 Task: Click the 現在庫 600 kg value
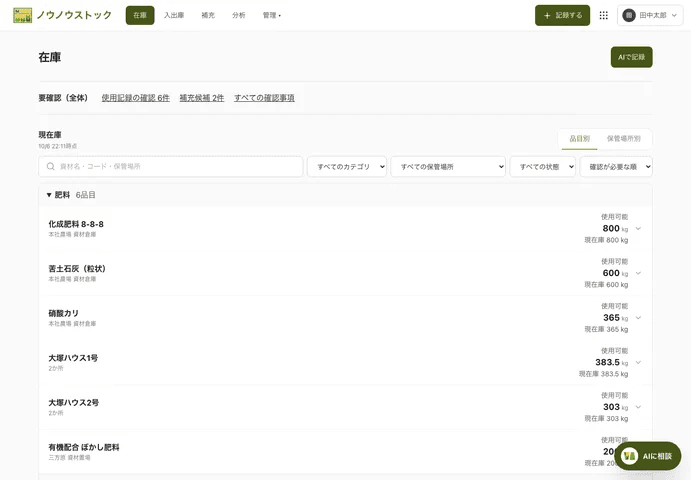tap(606, 285)
